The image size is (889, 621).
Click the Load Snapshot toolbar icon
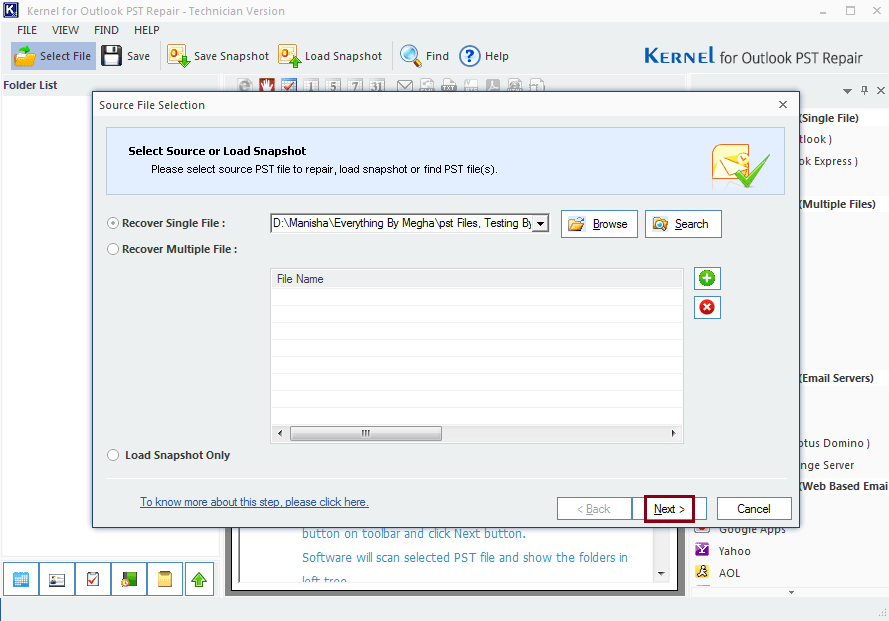pos(289,56)
